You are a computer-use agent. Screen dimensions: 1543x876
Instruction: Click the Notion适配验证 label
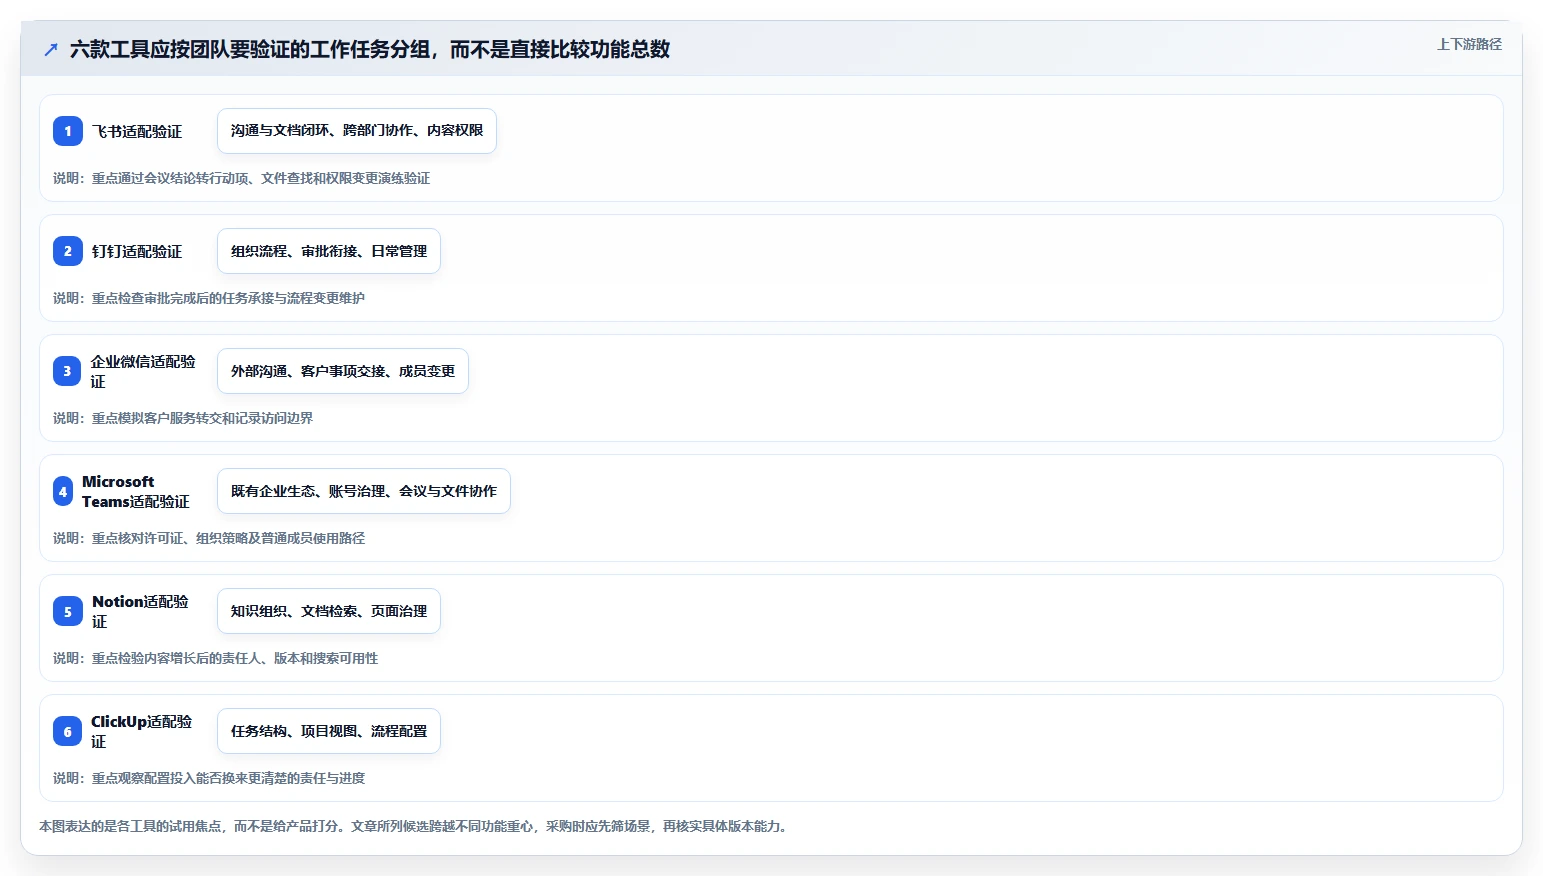140,611
